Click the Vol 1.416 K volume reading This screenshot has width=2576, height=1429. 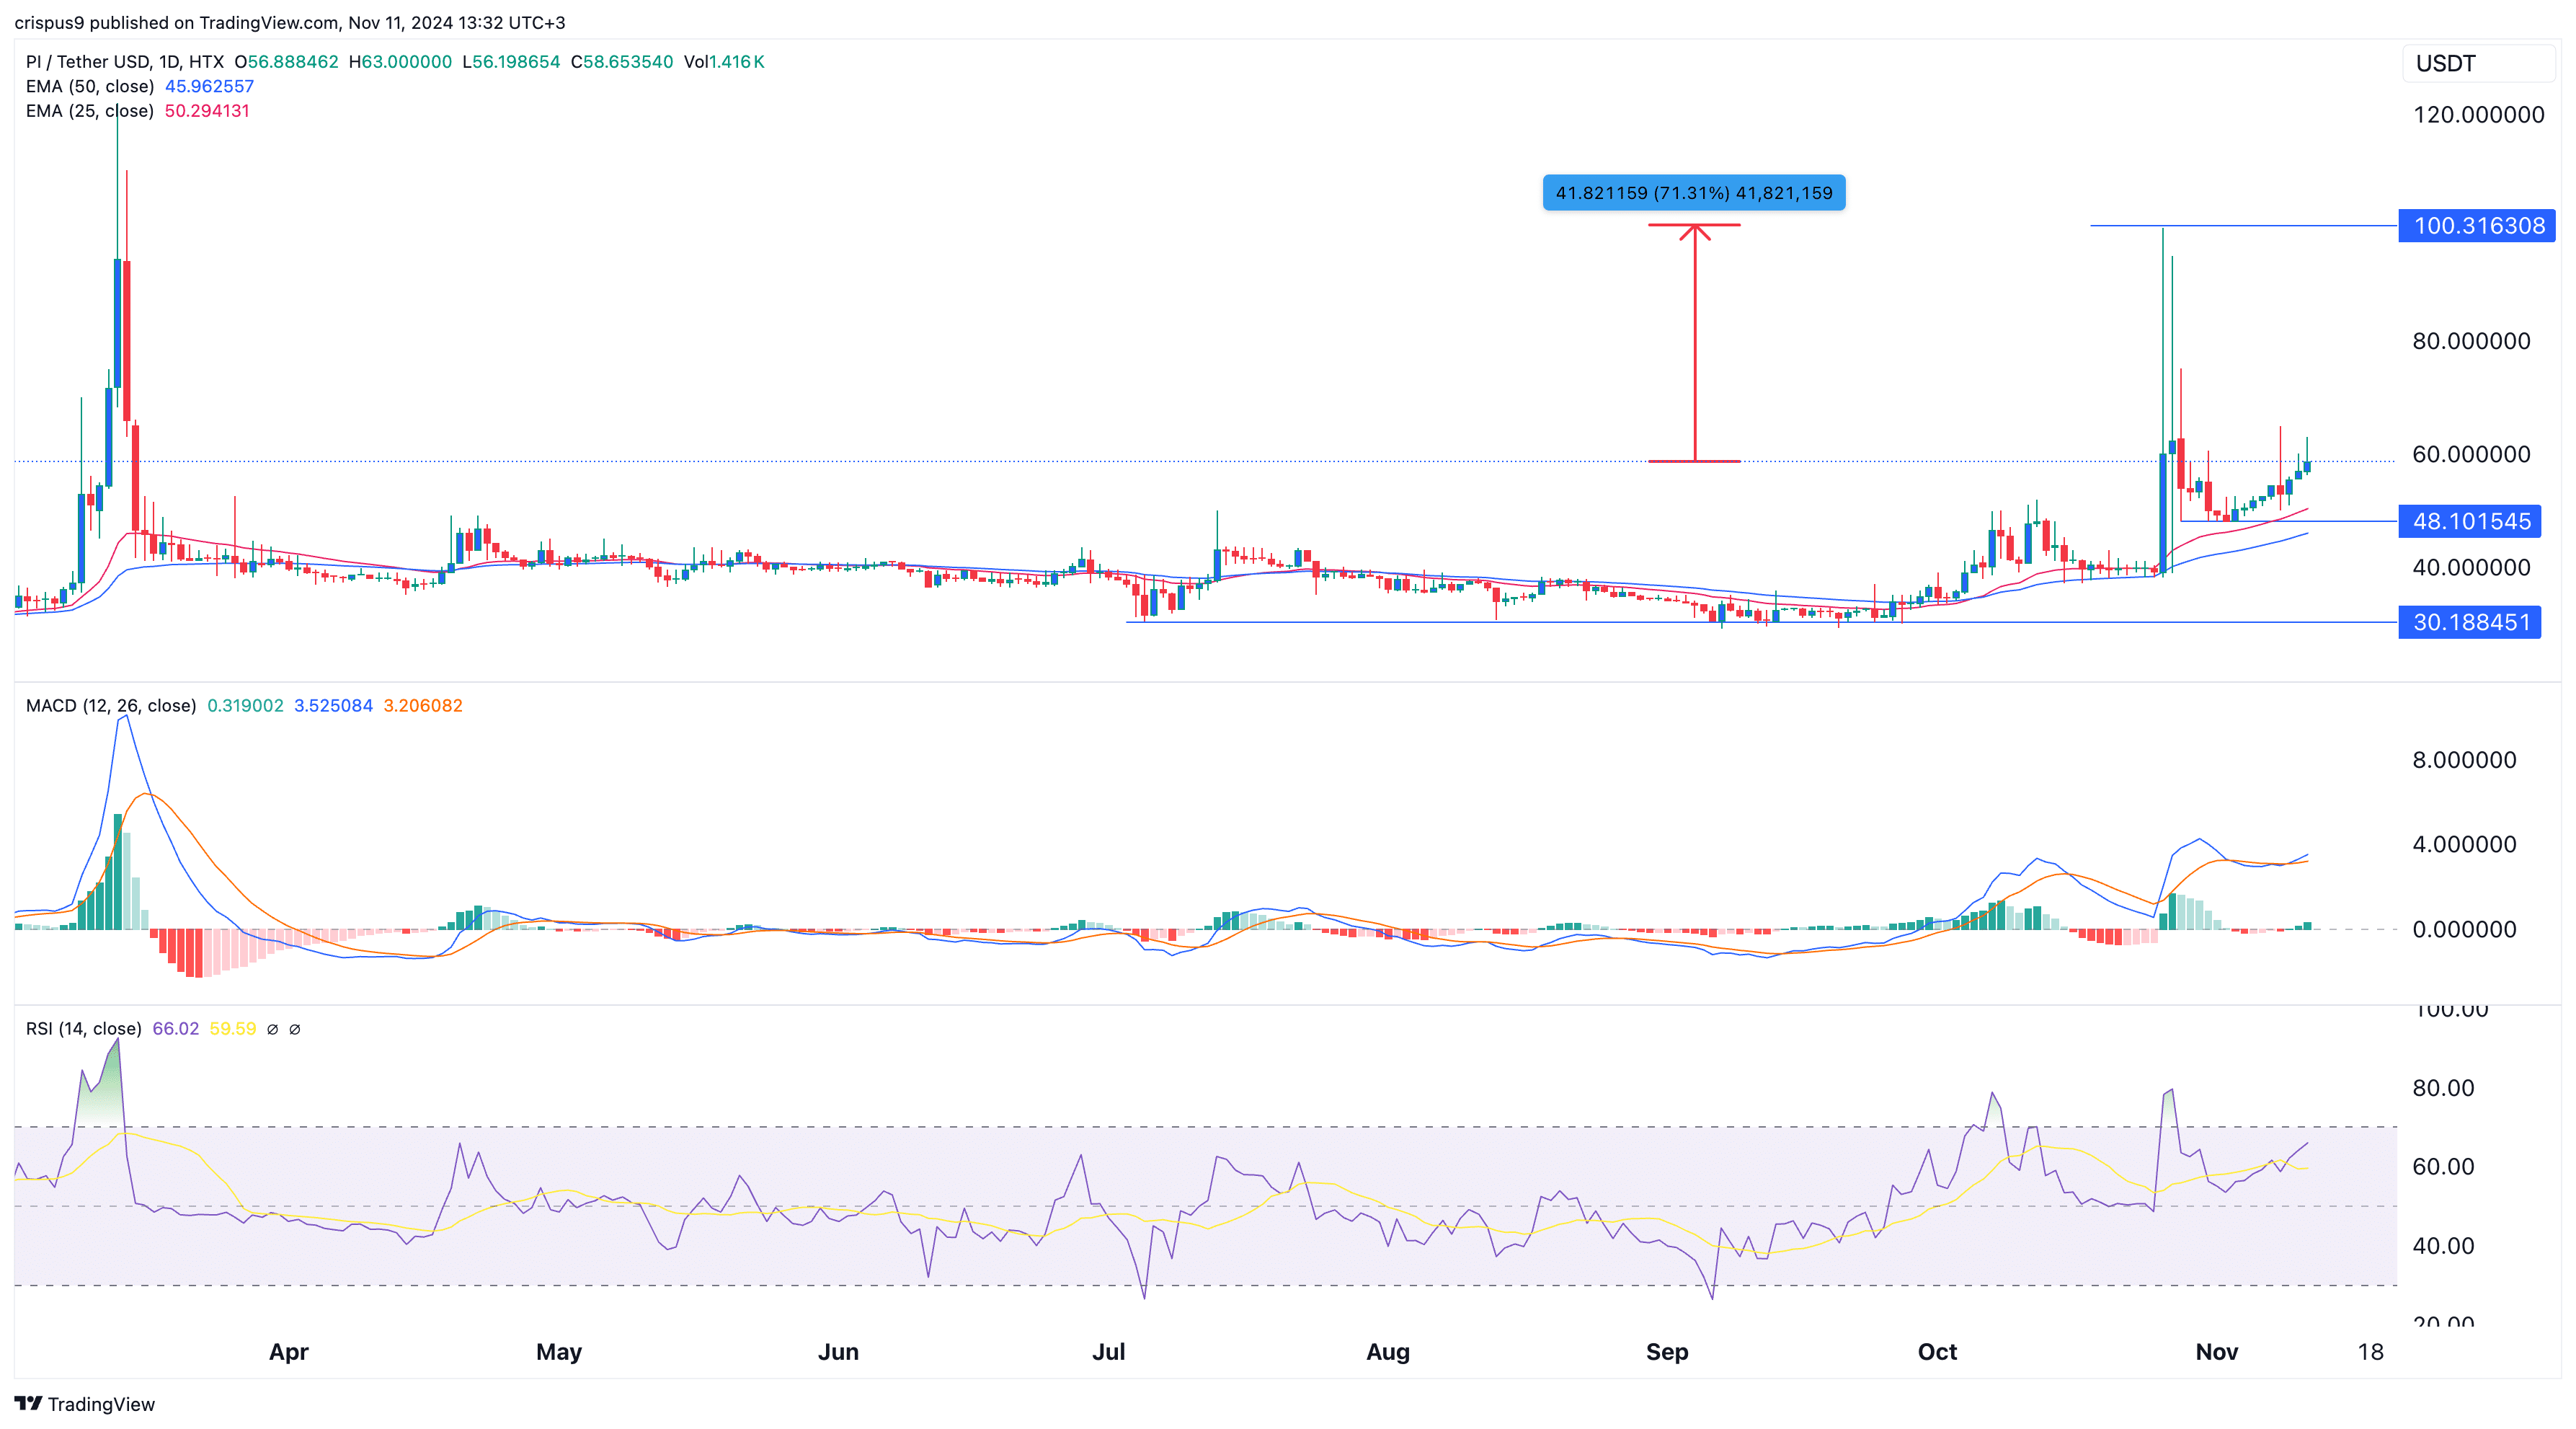click(724, 62)
